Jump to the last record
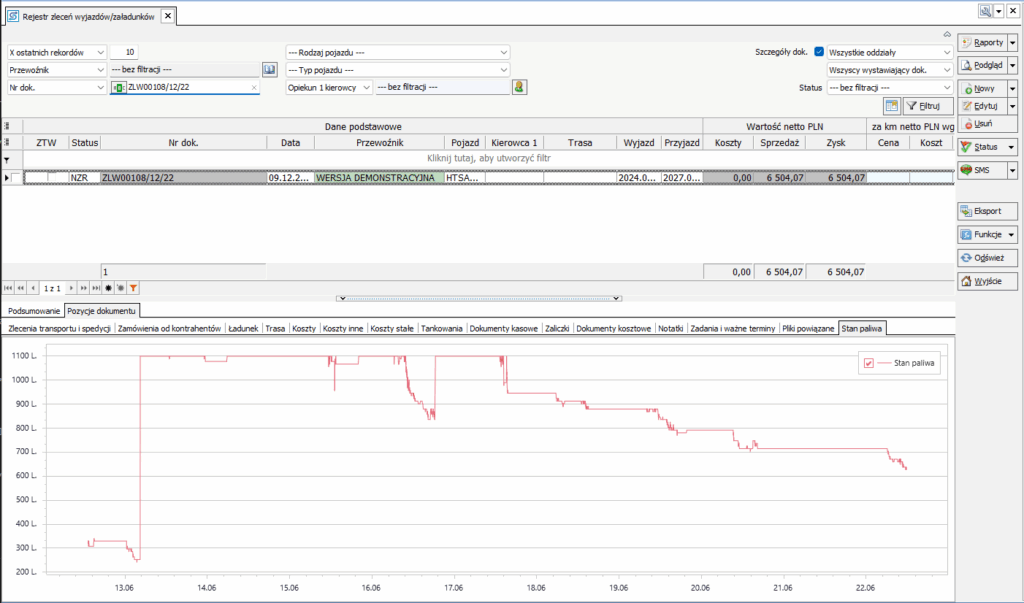The image size is (1024, 603). click(96, 288)
